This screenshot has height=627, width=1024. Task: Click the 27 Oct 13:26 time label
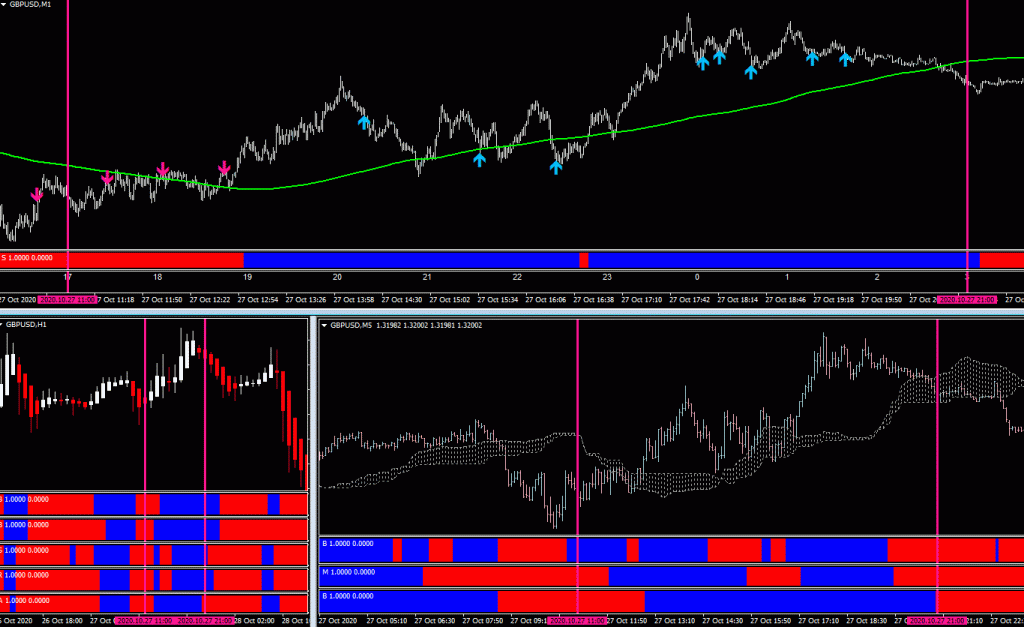306,300
